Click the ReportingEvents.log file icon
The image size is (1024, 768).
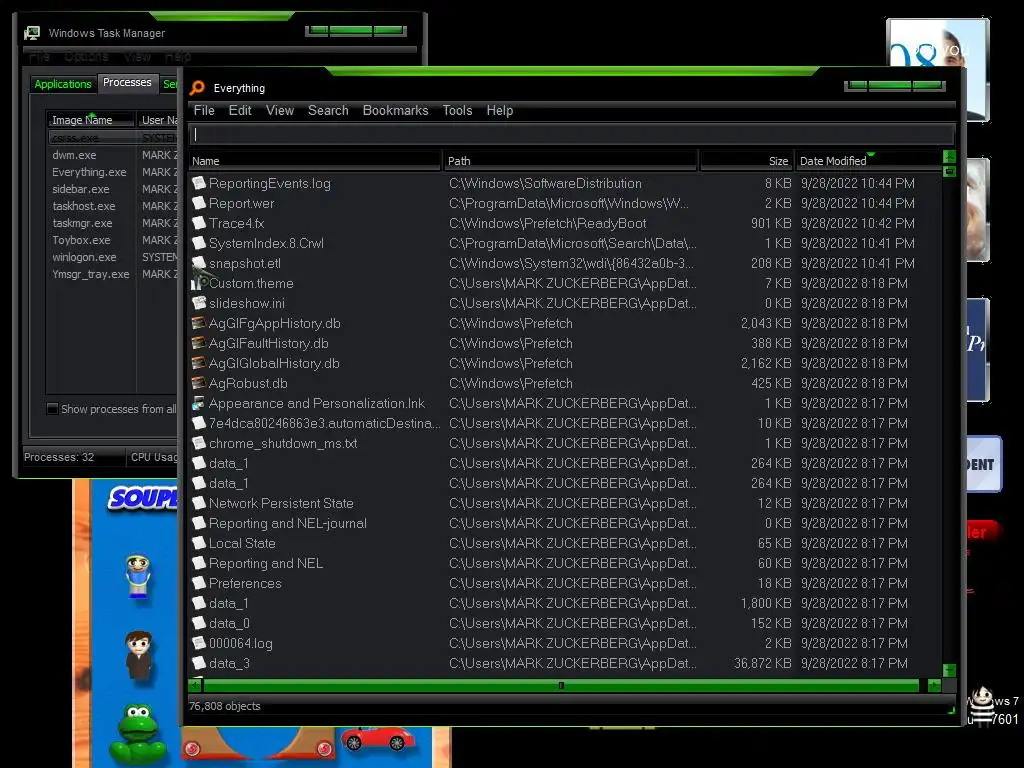point(199,184)
